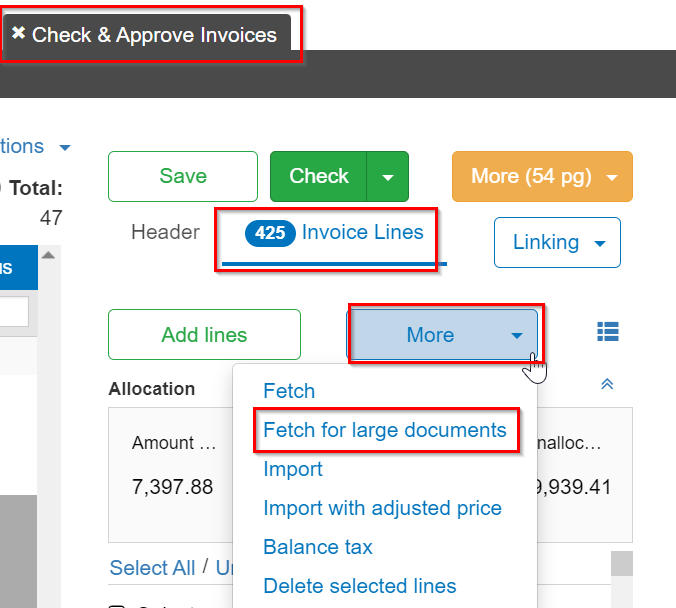Image resolution: width=676 pixels, height=608 pixels.
Task: Pick Import with adjusted price
Action: pyautogui.click(x=382, y=508)
